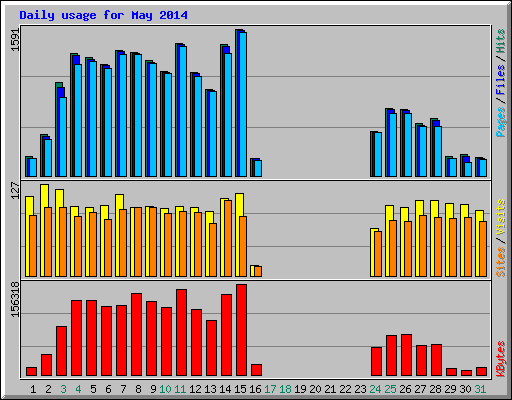Screen dimensions: 512x400
Task: Click the Files legend label
Action: pos(501,80)
